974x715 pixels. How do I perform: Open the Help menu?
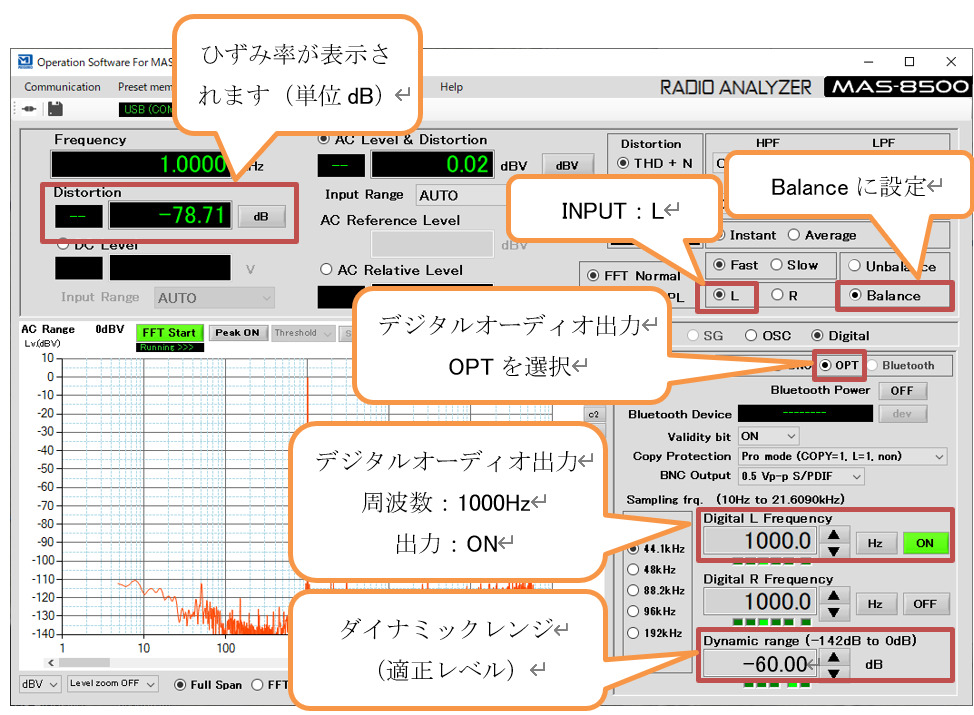[451, 87]
